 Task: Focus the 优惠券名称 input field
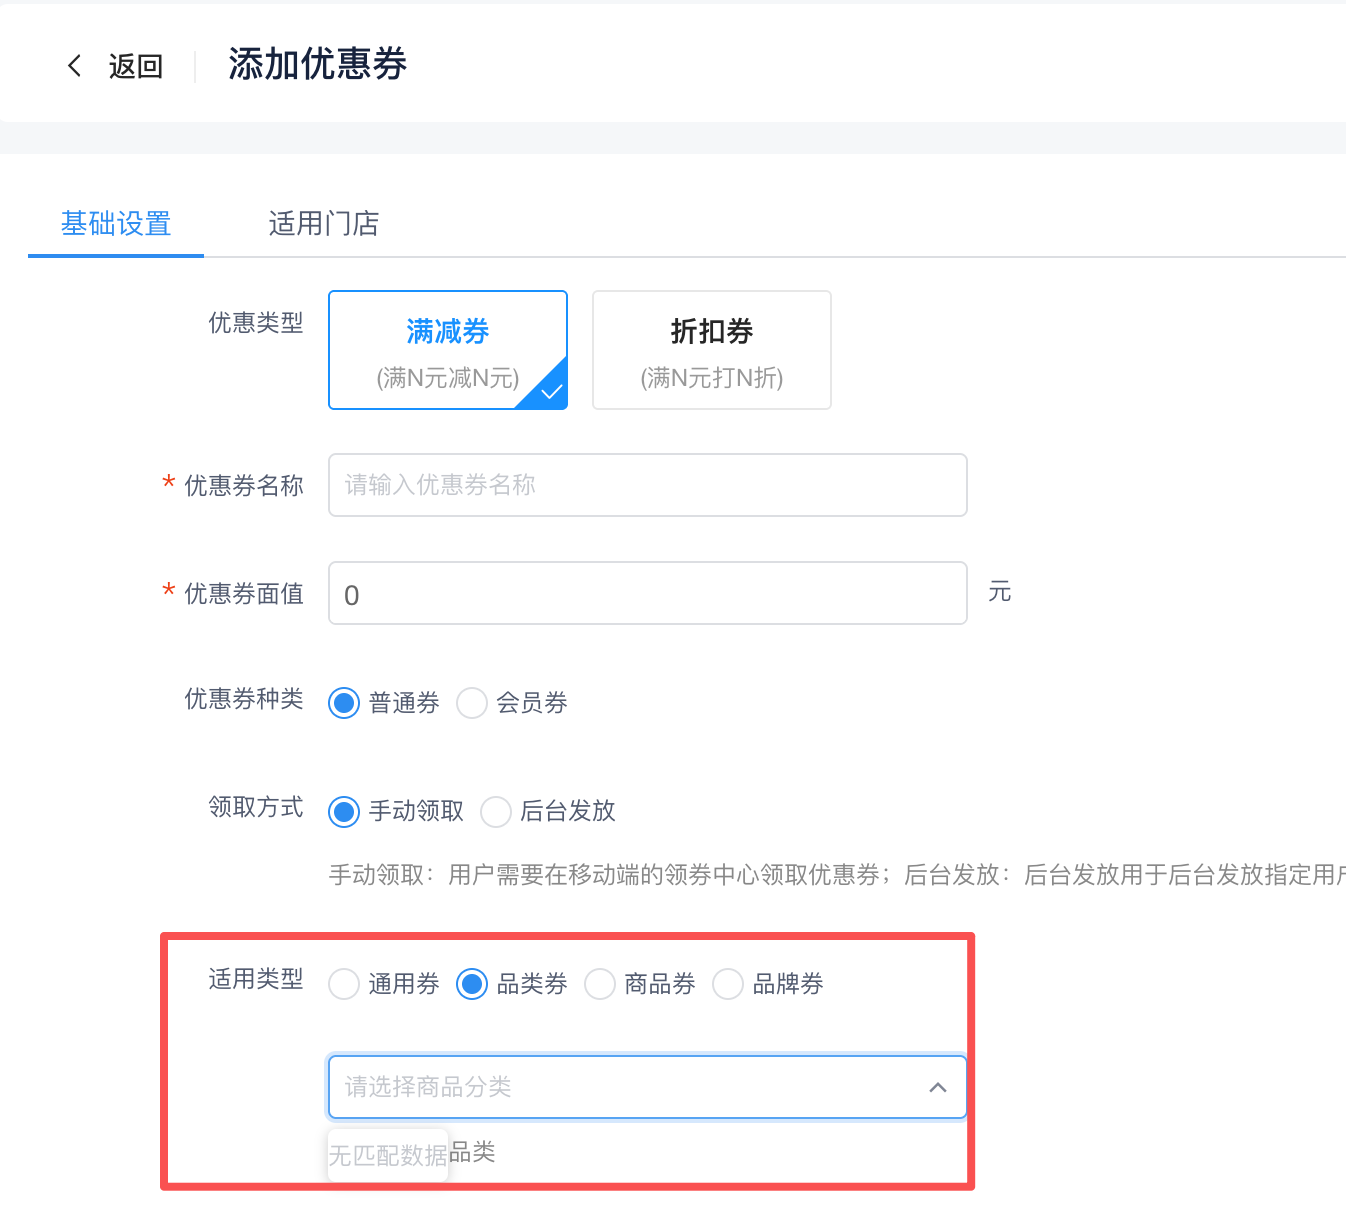647,485
